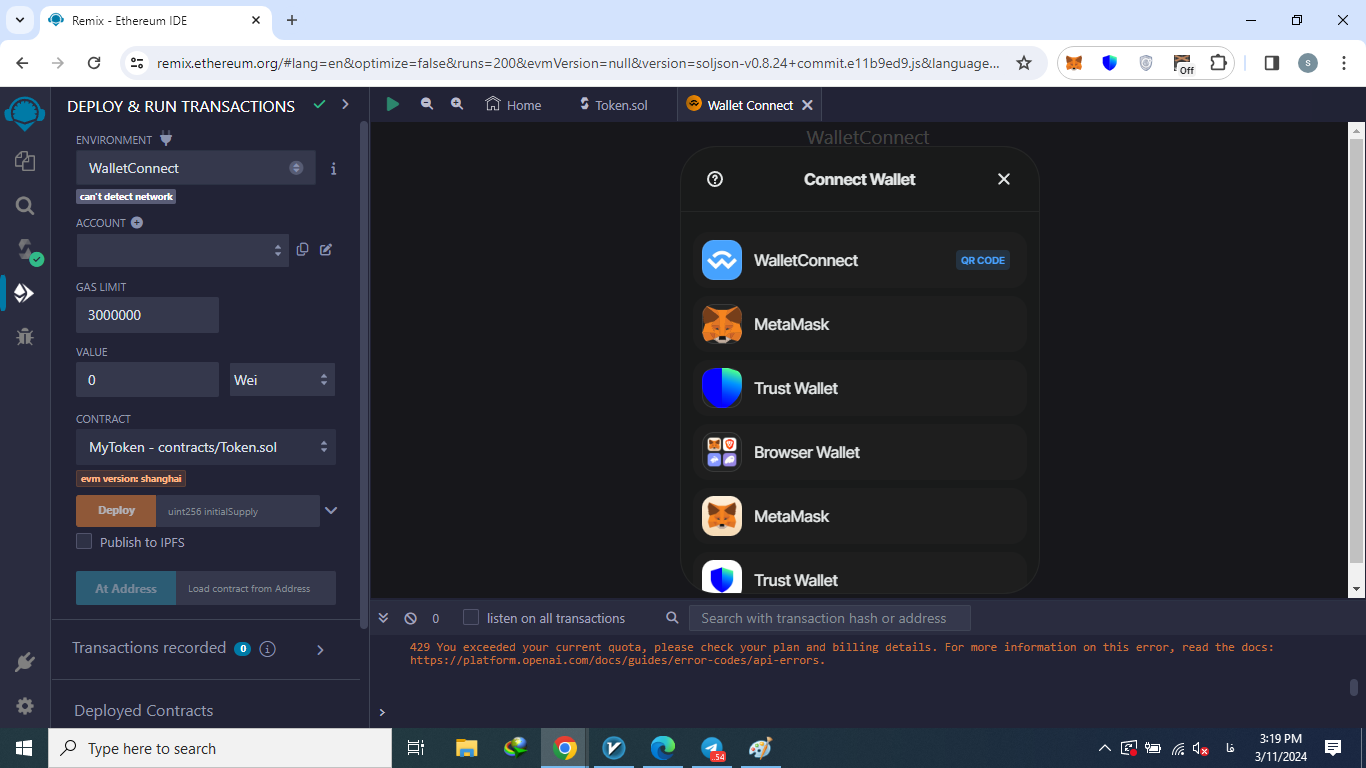Image resolution: width=1366 pixels, height=768 pixels.
Task: Choose Browser Wallet option
Action: 860,452
